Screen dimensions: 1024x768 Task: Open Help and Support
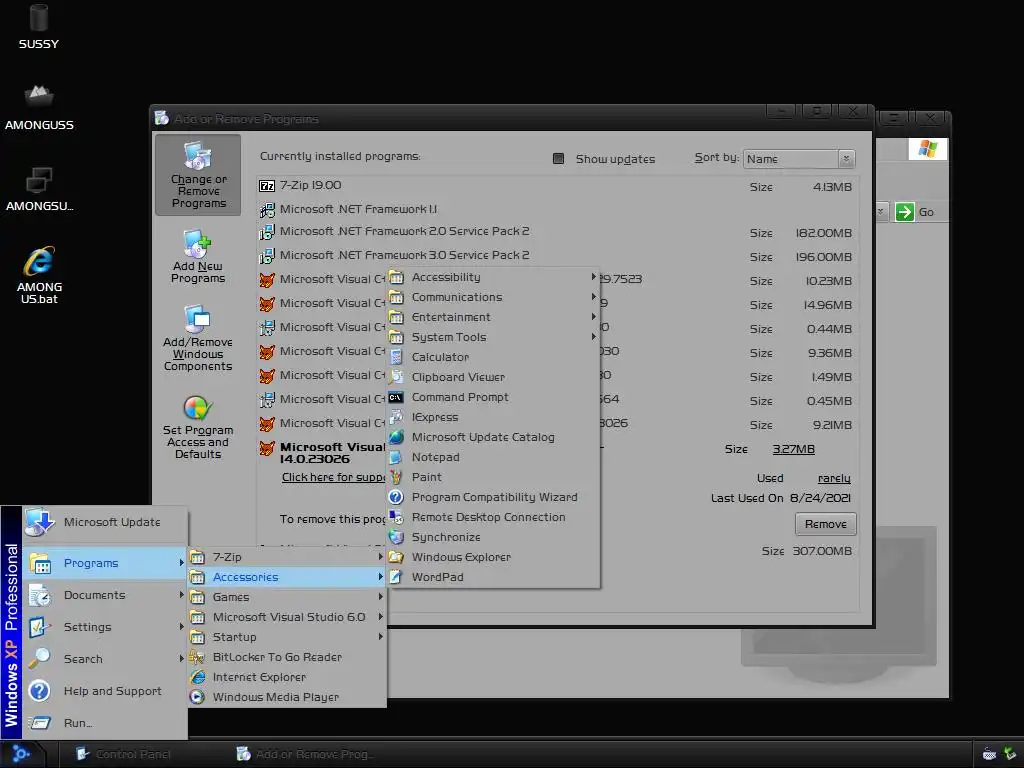pos(104,691)
